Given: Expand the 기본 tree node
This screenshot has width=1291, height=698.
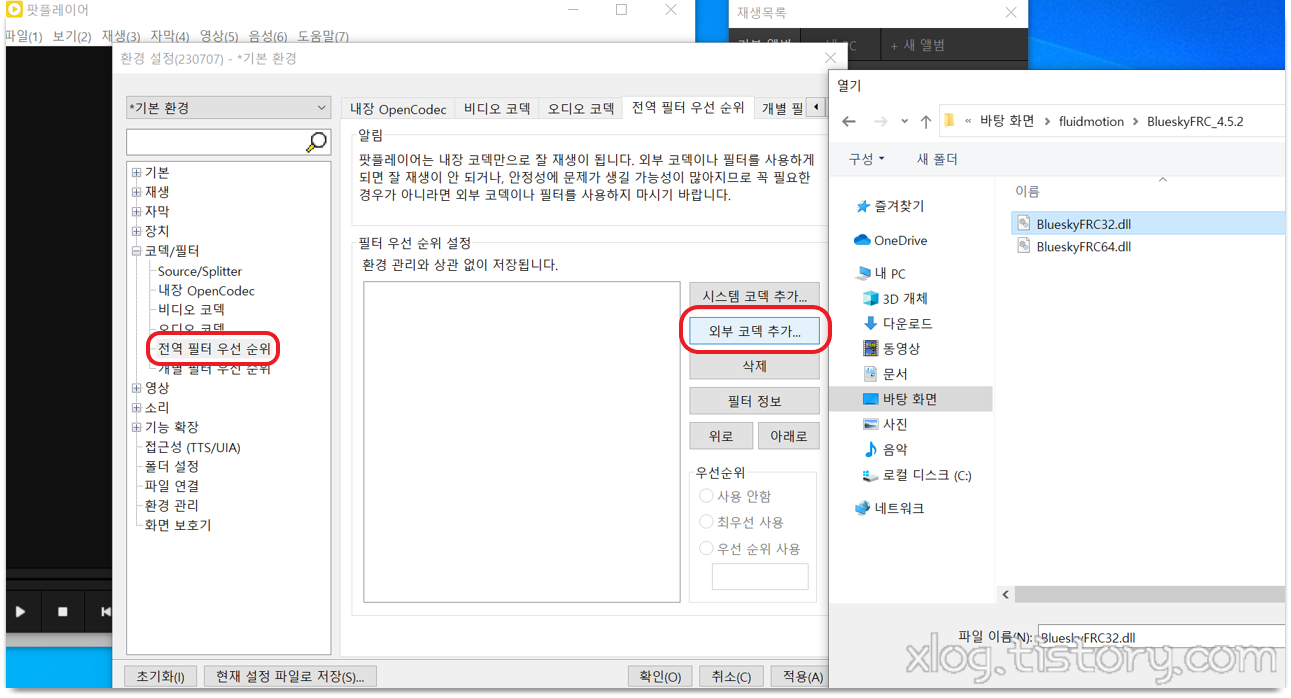Looking at the screenshot, I should [x=136, y=172].
